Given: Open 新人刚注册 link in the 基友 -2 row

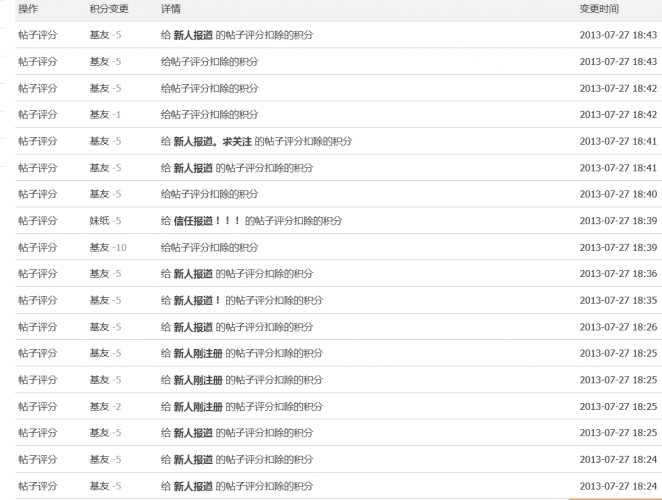Looking at the screenshot, I should coord(198,407).
